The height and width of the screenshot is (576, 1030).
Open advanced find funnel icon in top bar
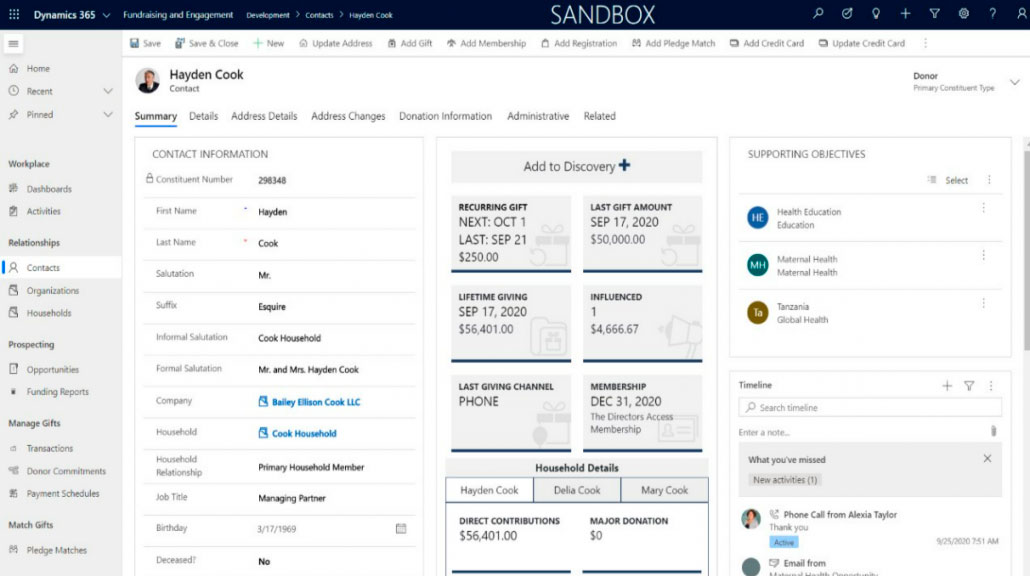(934, 14)
